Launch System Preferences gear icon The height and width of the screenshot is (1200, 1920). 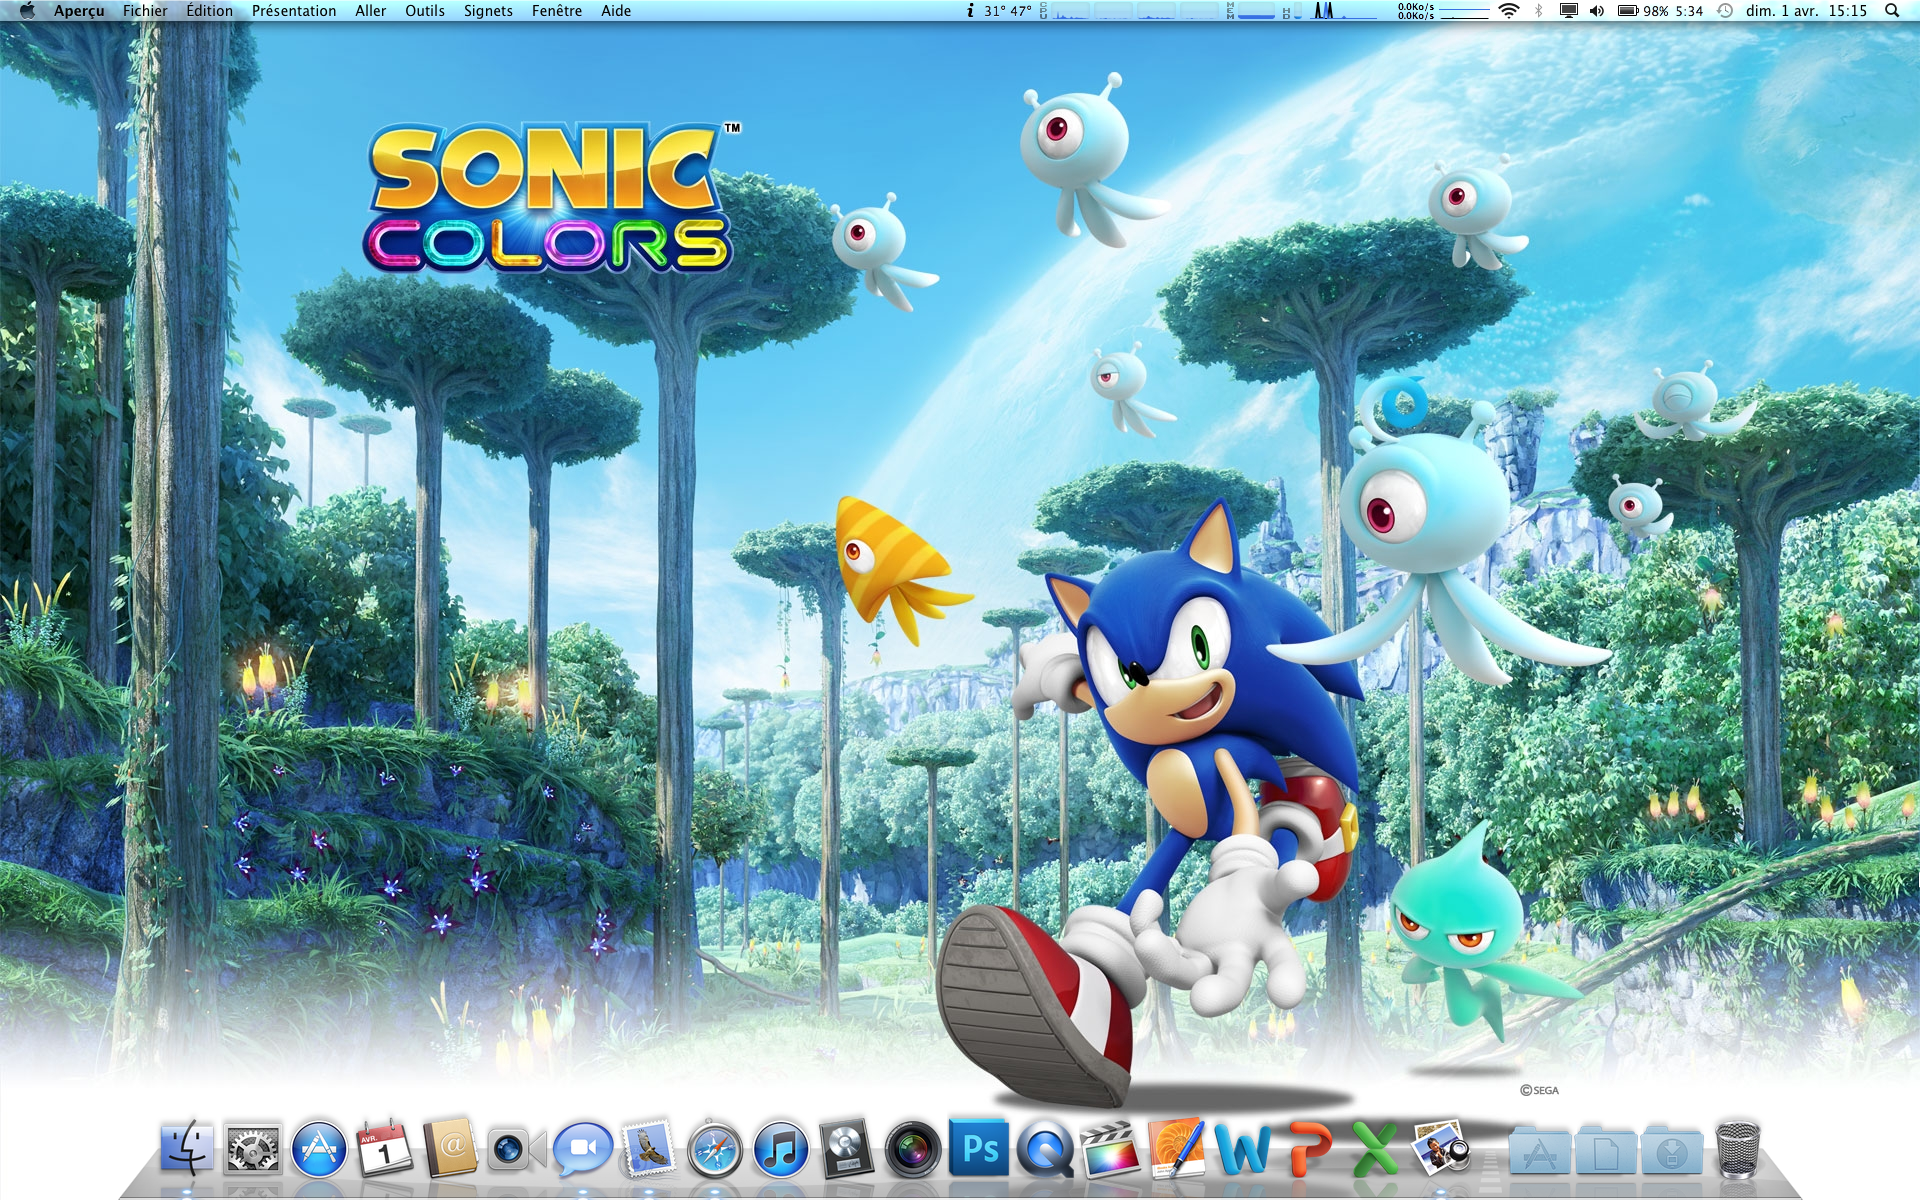click(x=253, y=1148)
